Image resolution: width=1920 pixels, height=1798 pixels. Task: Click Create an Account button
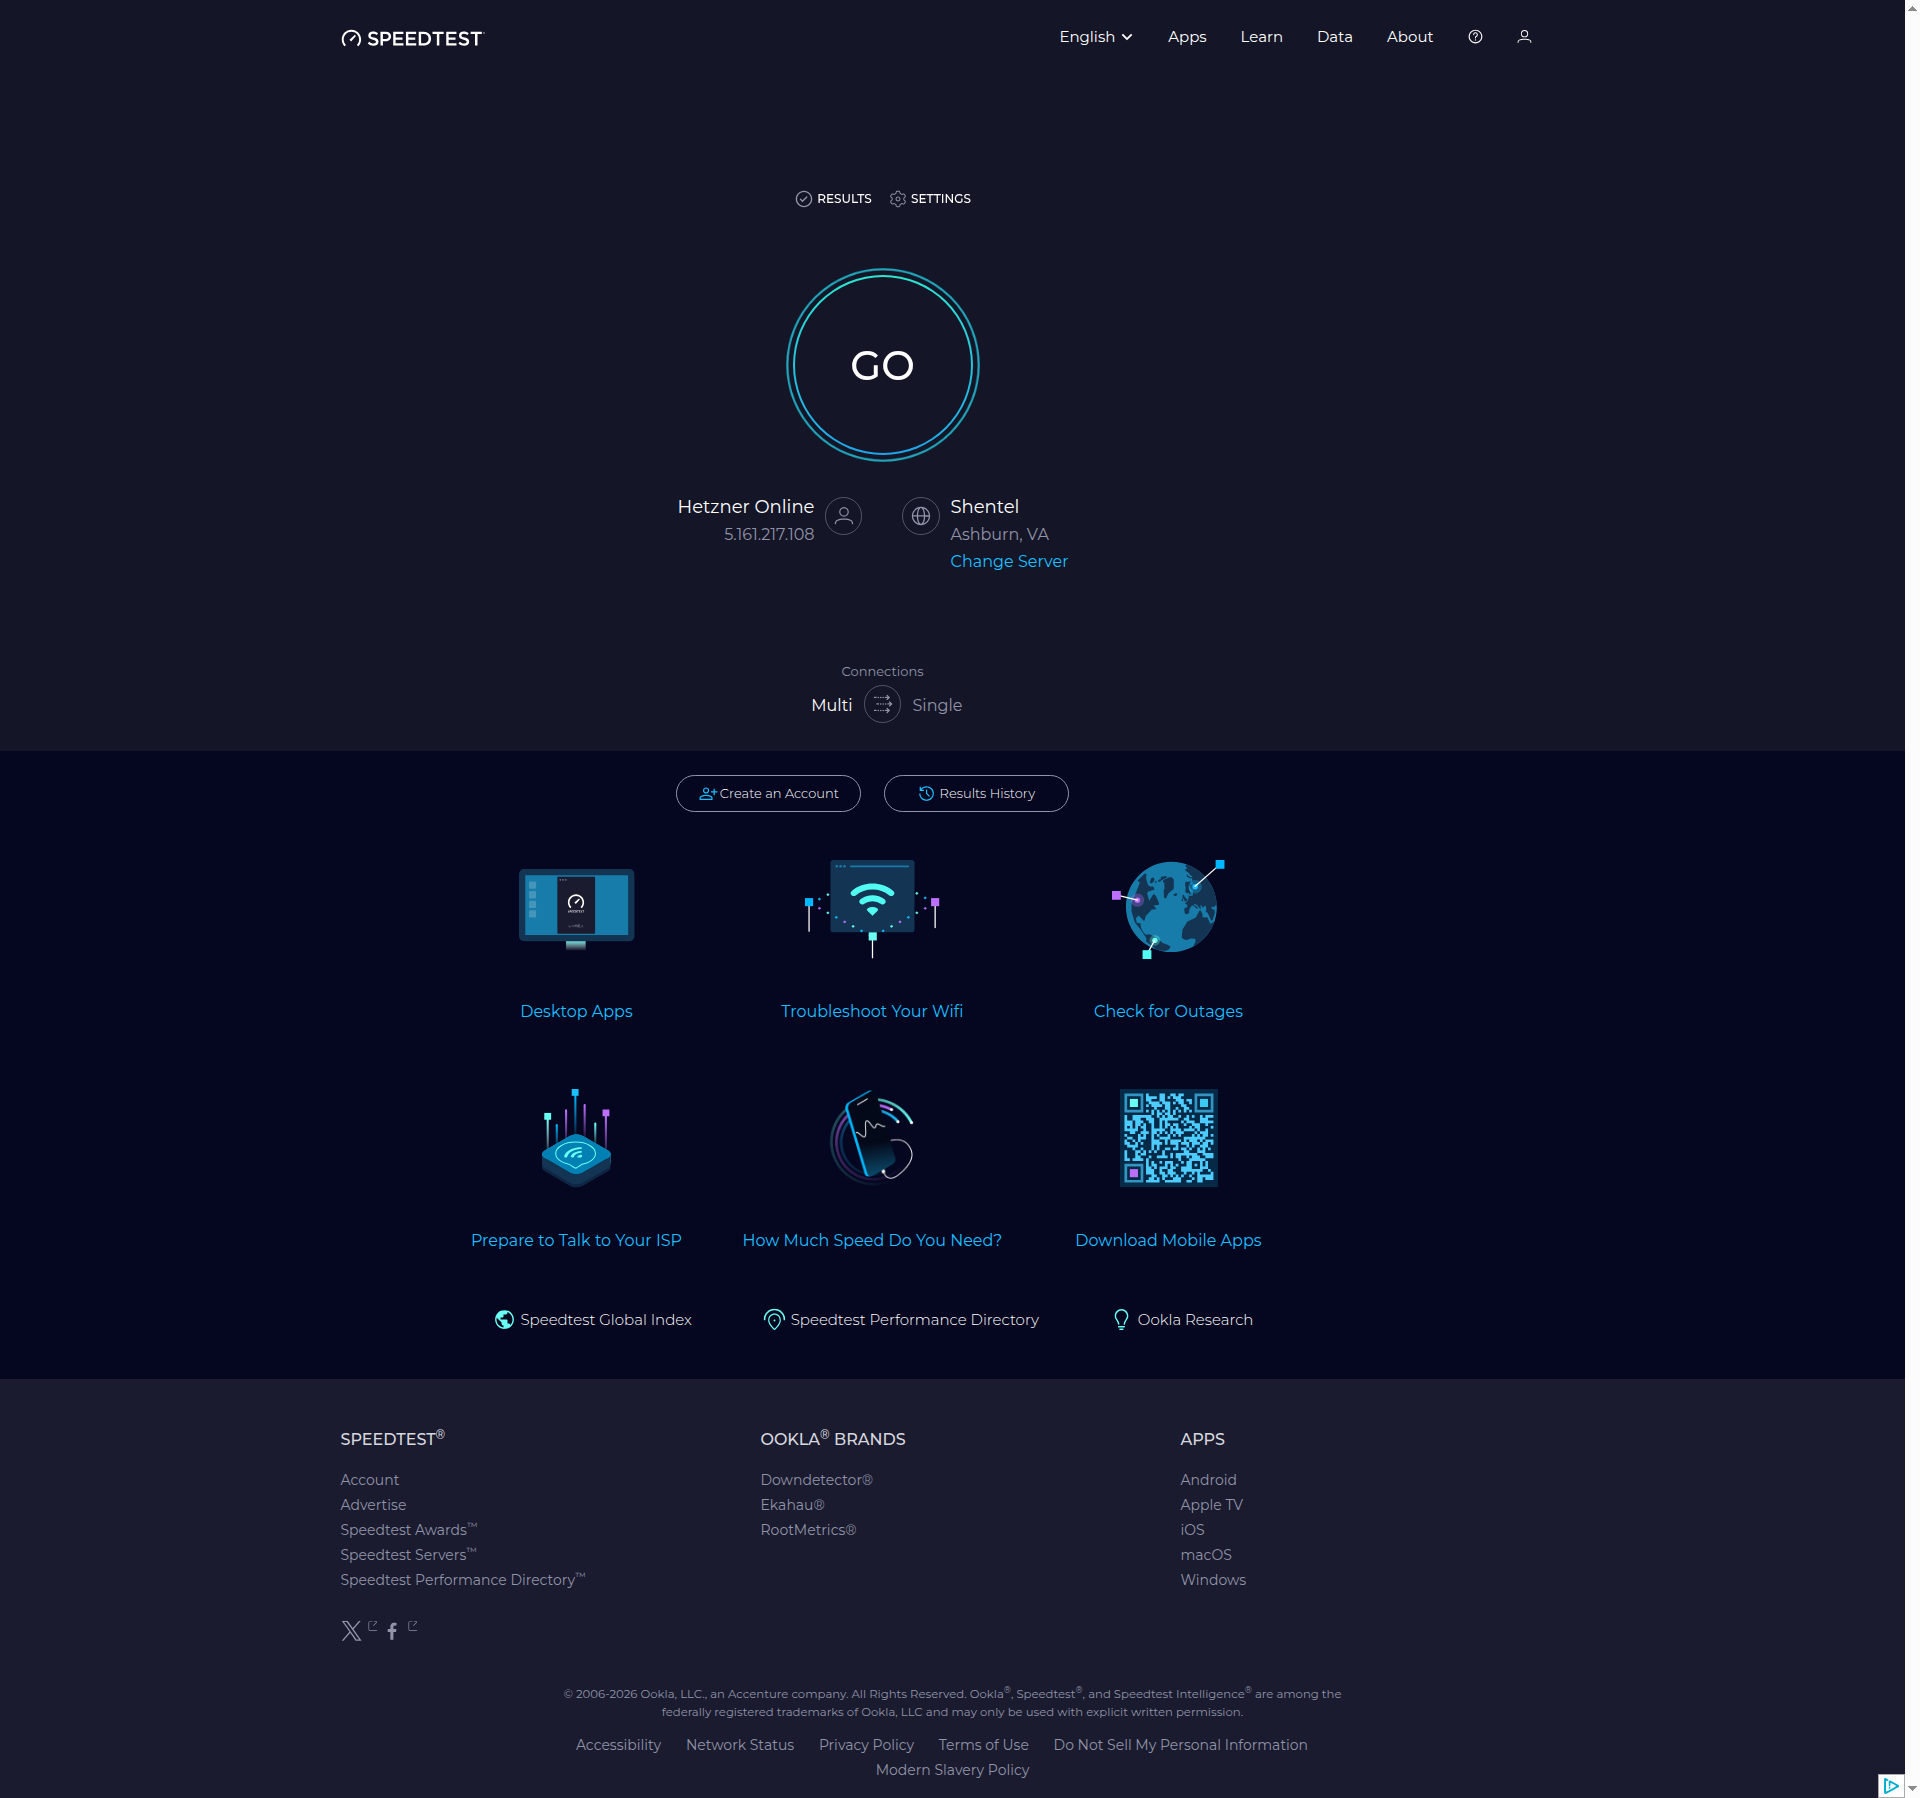click(768, 793)
